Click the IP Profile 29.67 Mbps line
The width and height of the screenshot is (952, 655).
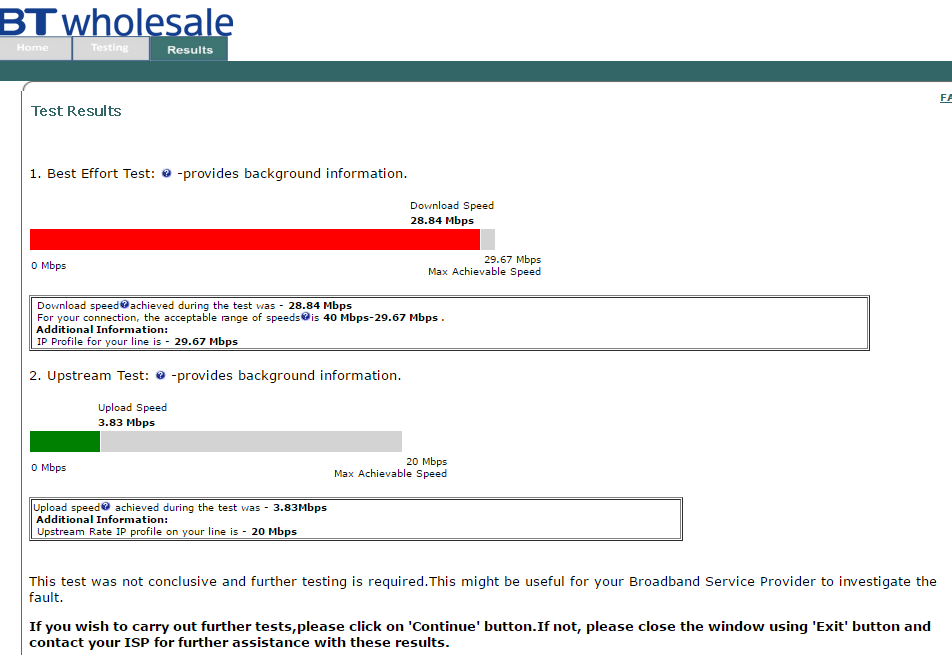pyautogui.click(x=137, y=342)
